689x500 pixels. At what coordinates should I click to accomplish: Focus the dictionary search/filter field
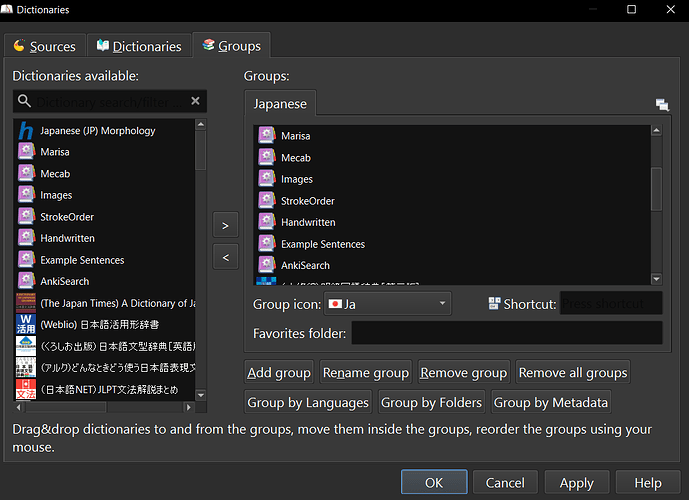click(x=110, y=101)
